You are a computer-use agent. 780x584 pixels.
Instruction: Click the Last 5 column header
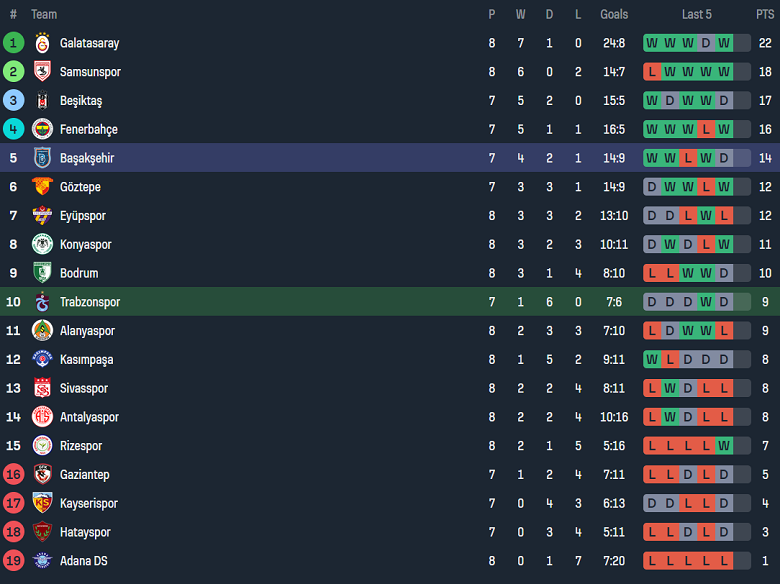point(697,14)
